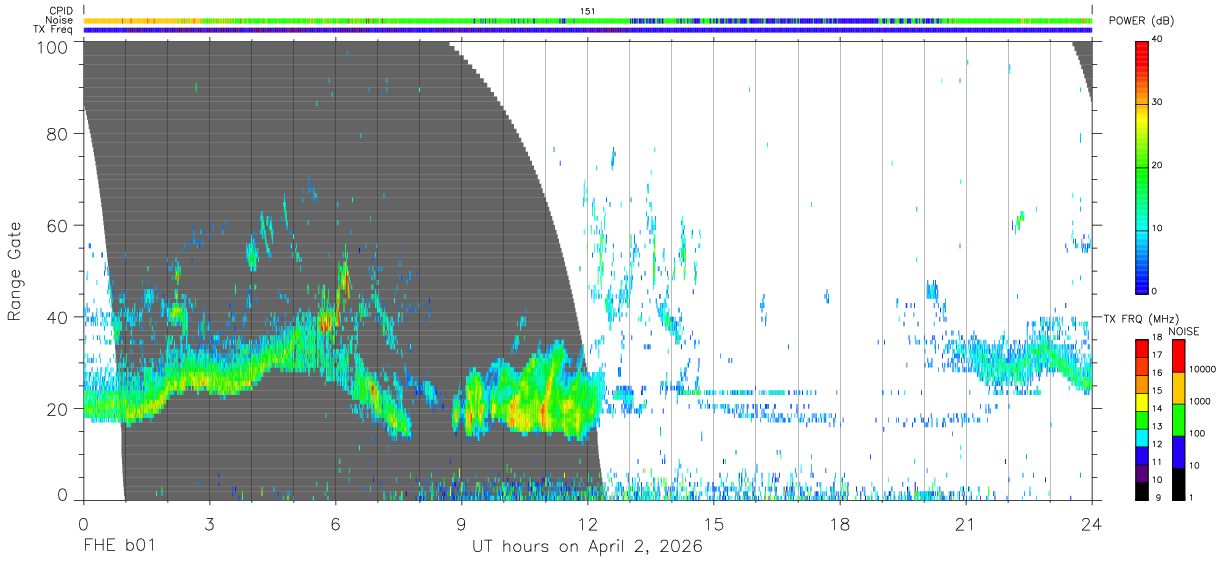
Task: Click hour 9 on the time axis
Action: click(461, 525)
